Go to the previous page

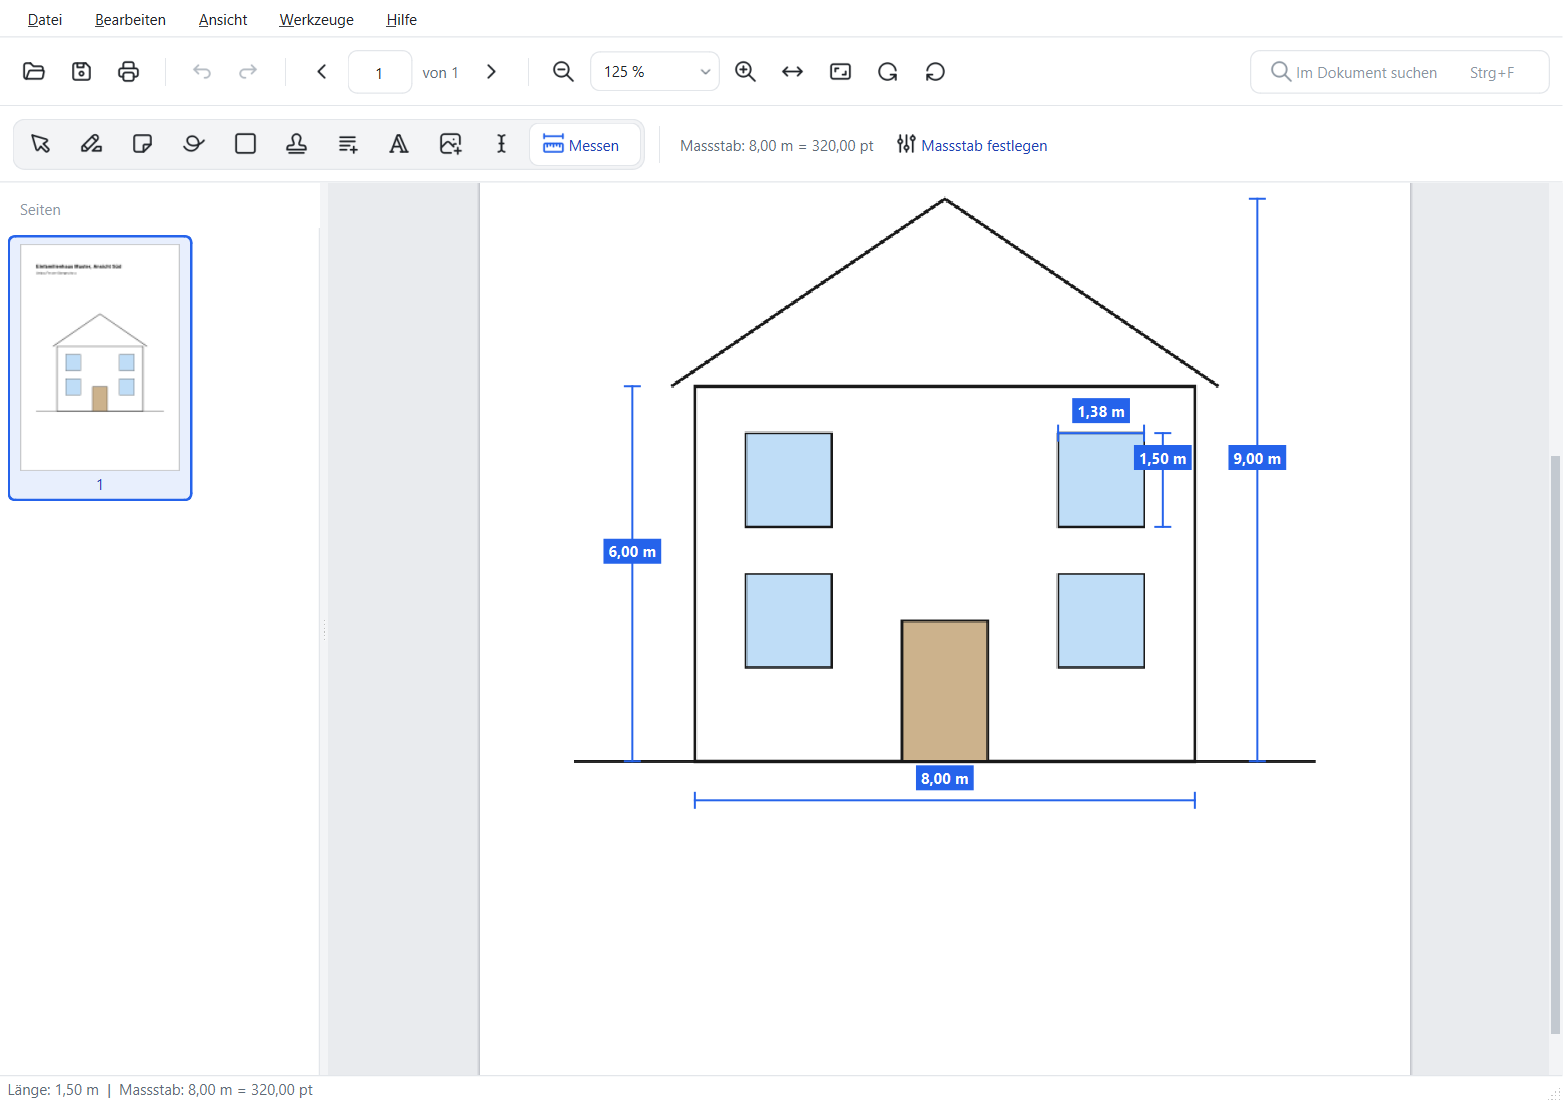click(322, 71)
